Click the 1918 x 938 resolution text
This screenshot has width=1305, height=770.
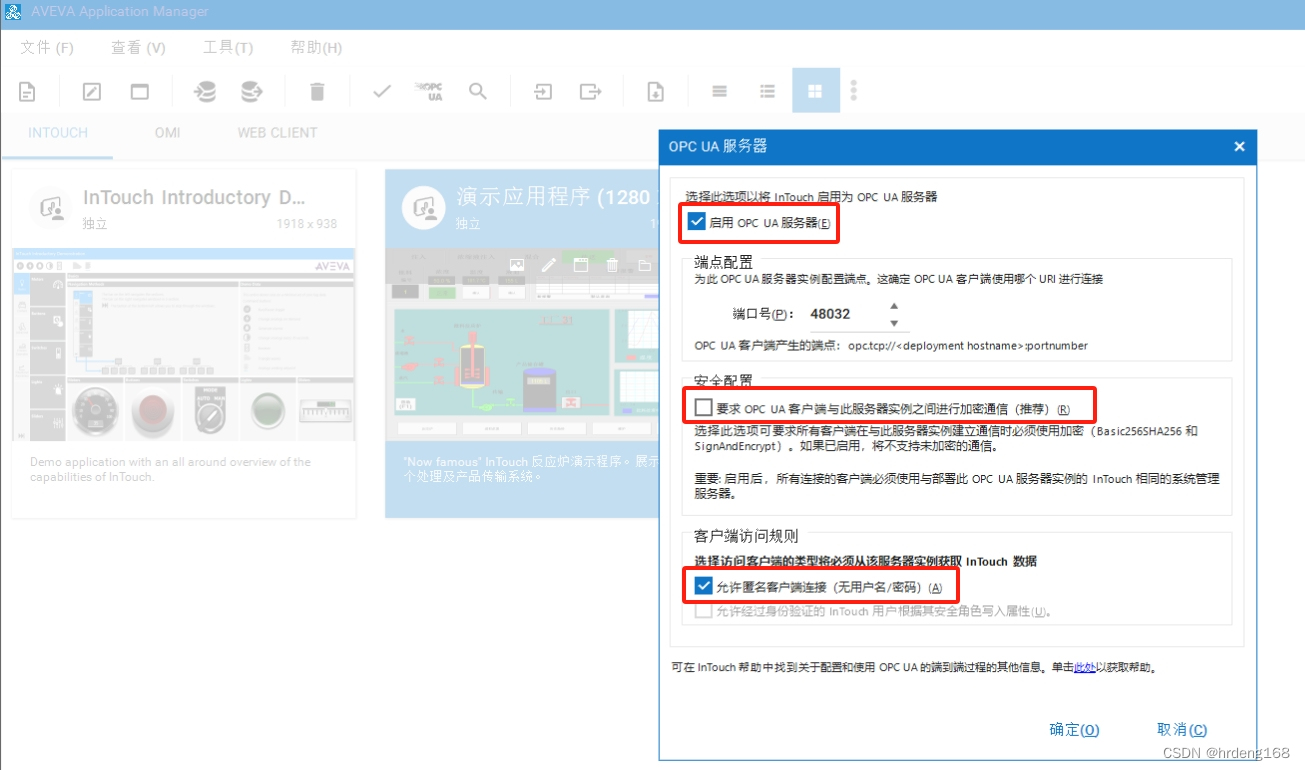(x=307, y=224)
